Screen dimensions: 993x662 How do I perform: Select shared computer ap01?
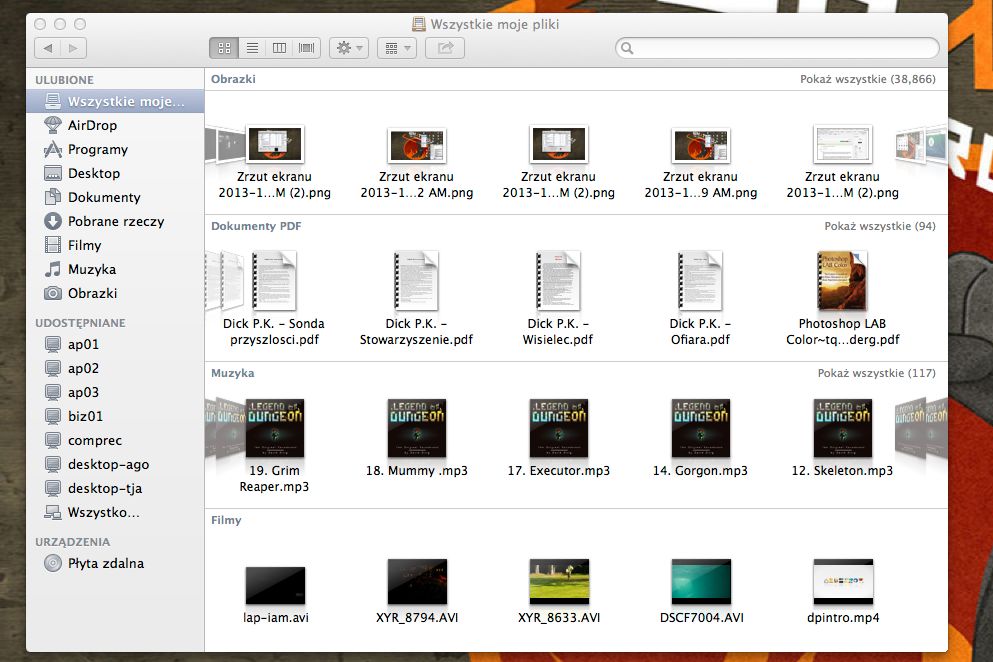pos(115,345)
